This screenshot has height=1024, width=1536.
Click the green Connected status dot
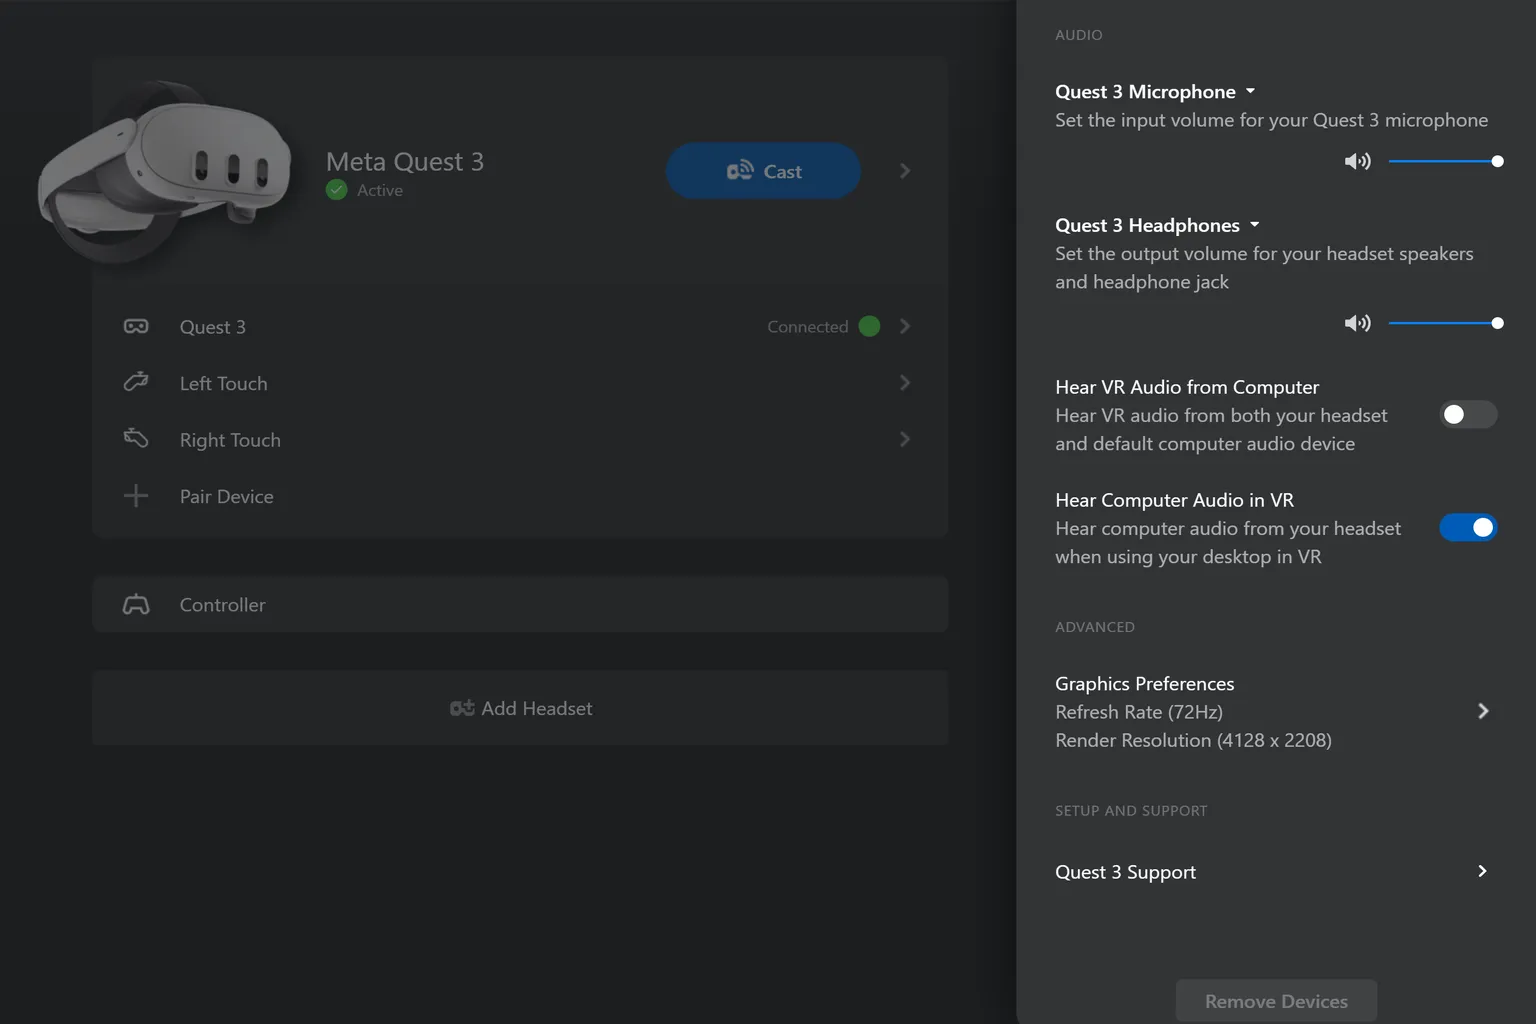(869, 326)
